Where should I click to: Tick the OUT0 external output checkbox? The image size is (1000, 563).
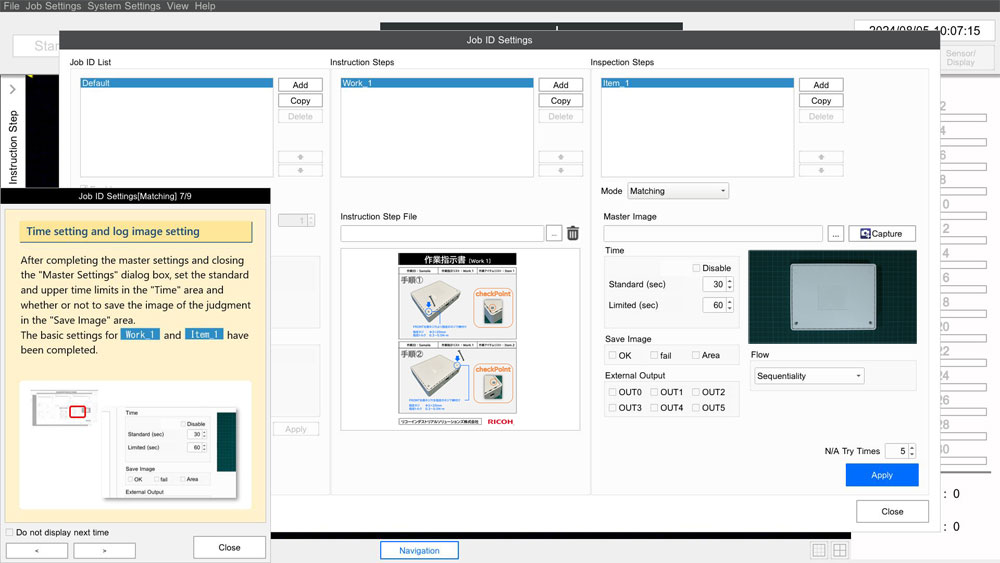tap(613, 392)
